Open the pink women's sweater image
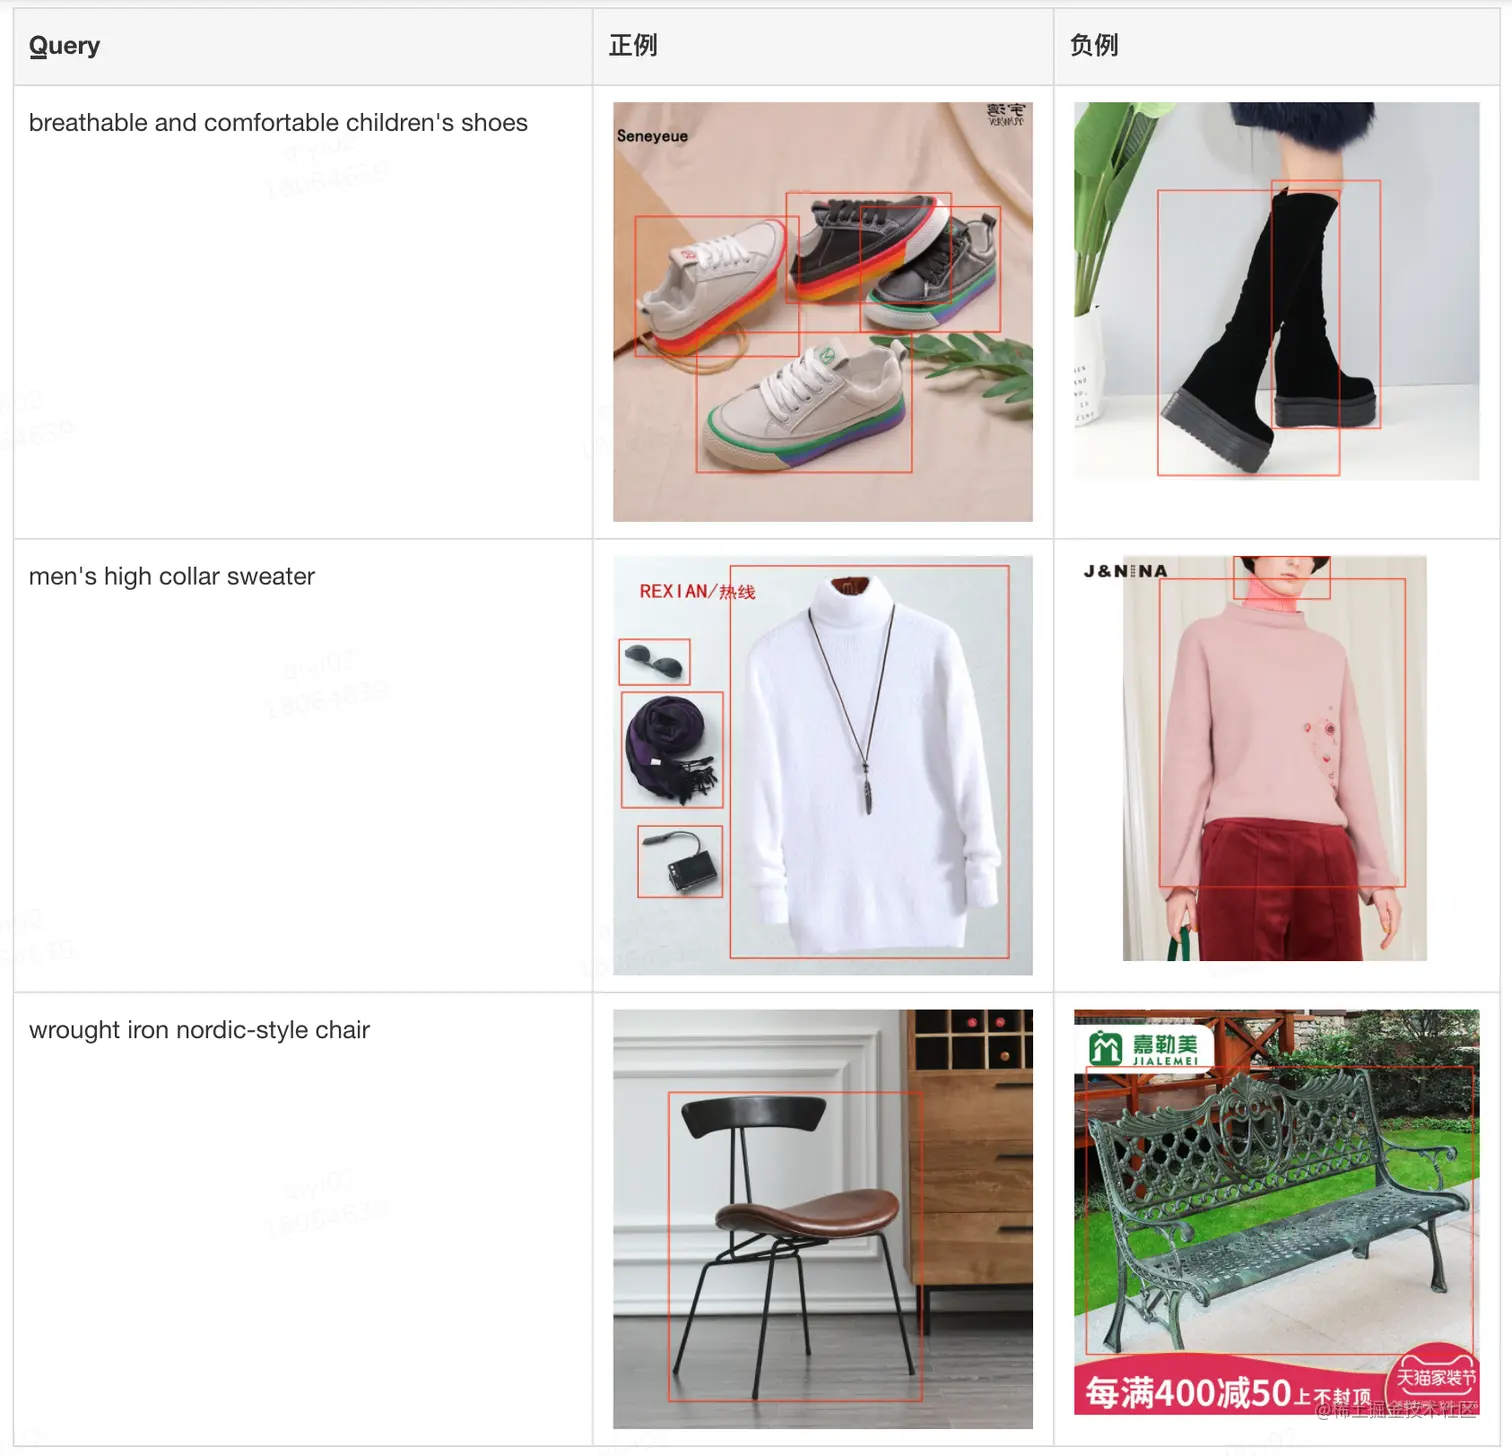The height and width of the screenshot is (1456, 1512). [x=1274, y=758]
